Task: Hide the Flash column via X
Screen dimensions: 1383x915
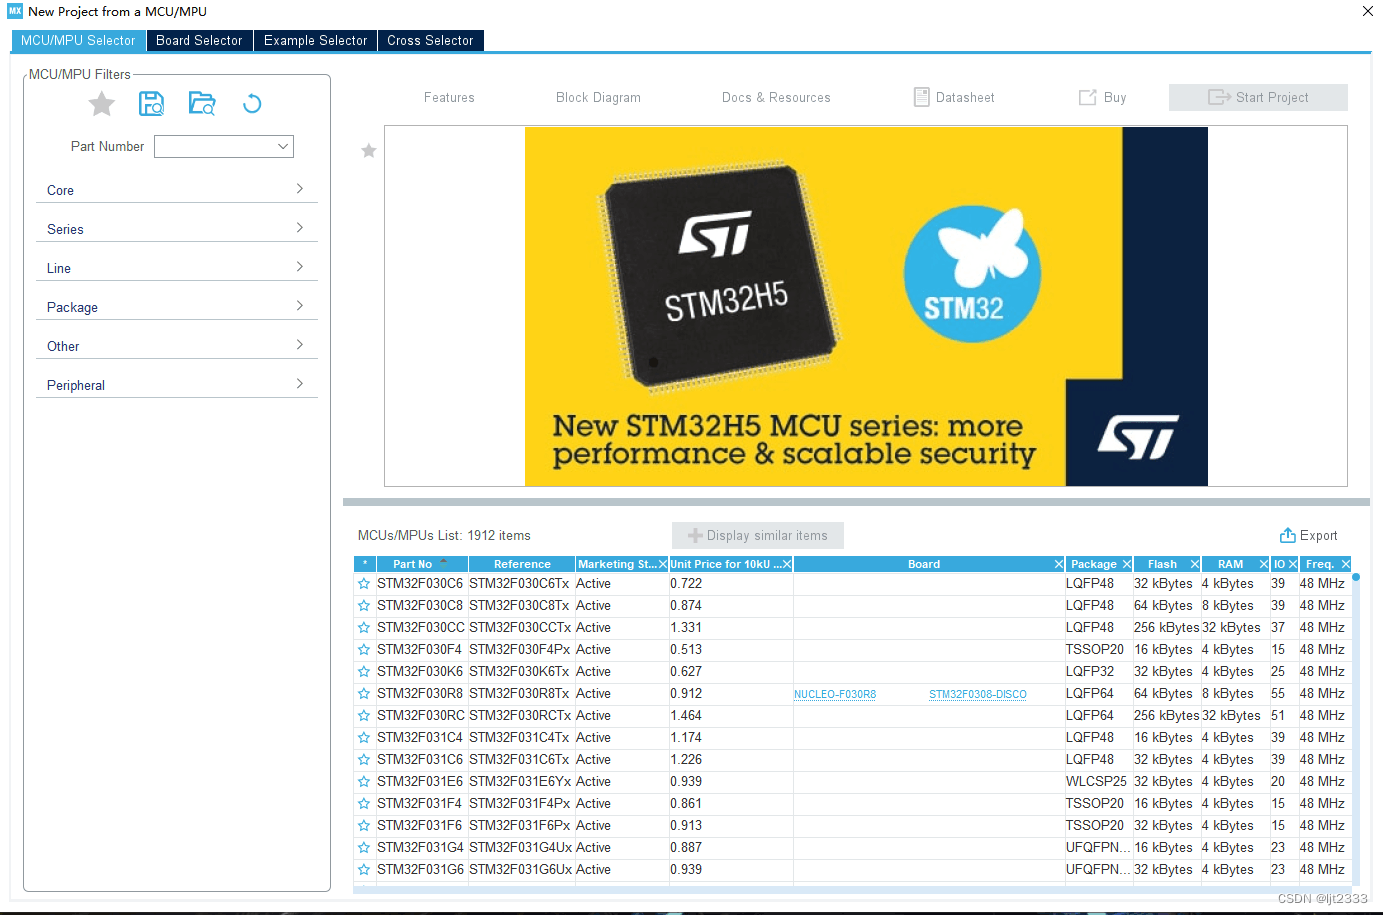Action: [1195, 565]
